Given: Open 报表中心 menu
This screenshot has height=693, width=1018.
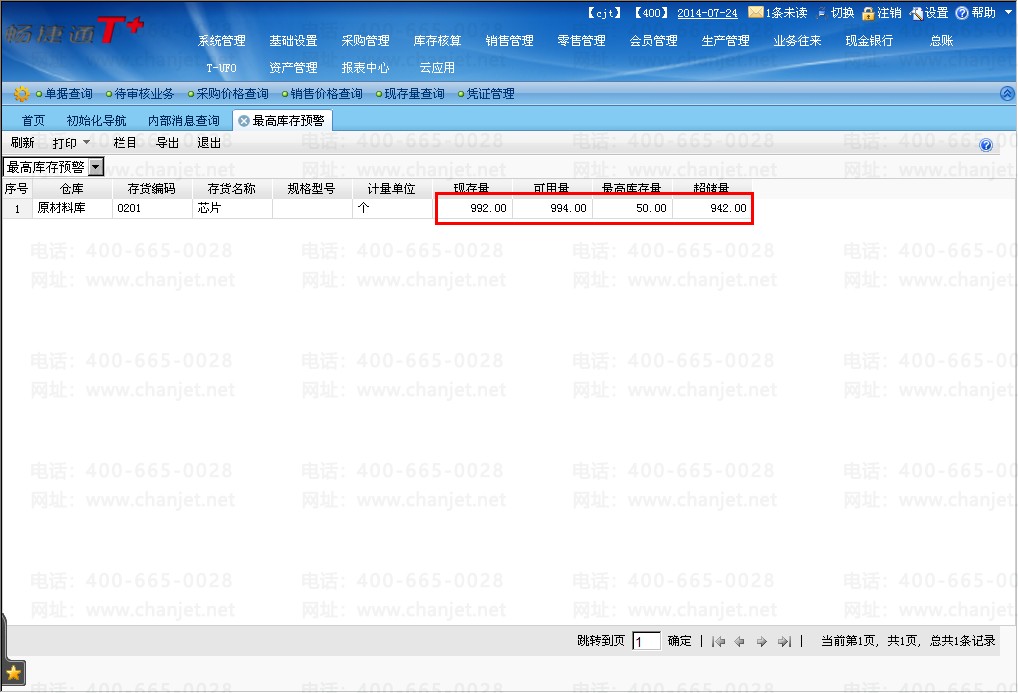Looking at the screenshot, I should pyautogui.click(x=366, y=68).
